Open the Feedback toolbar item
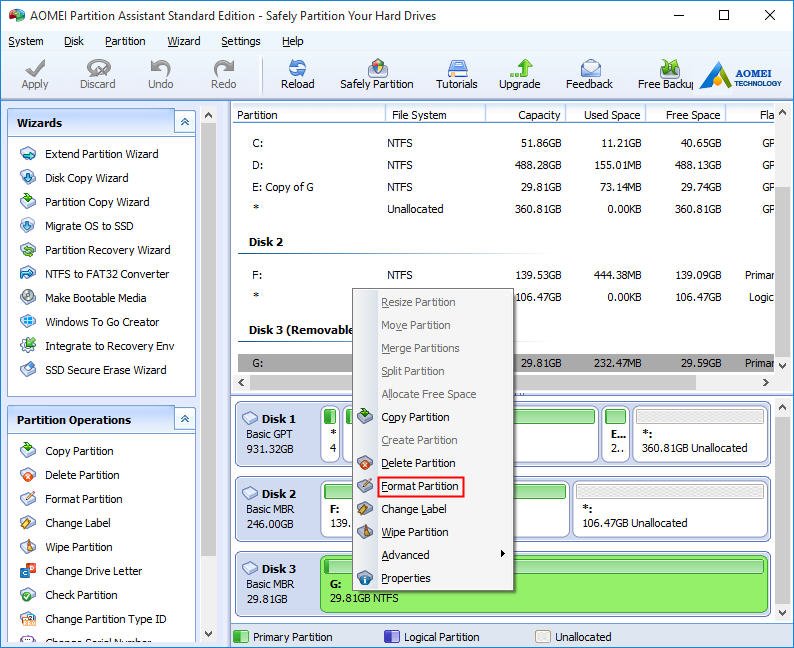794x648 pixels. 589,74
